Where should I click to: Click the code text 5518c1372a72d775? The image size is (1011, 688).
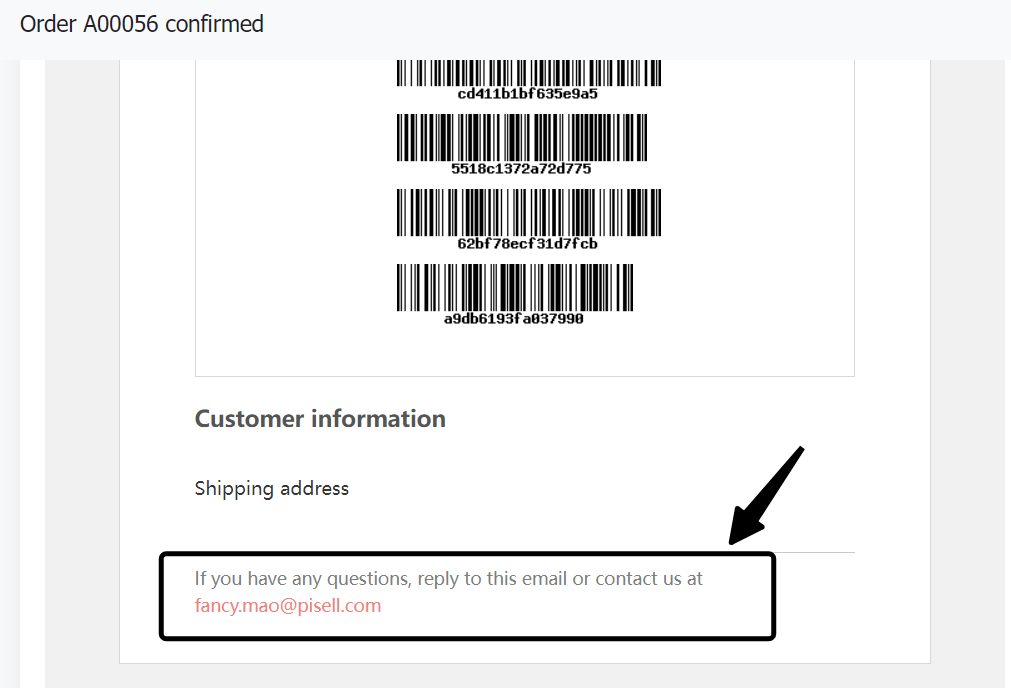(521, 169)
